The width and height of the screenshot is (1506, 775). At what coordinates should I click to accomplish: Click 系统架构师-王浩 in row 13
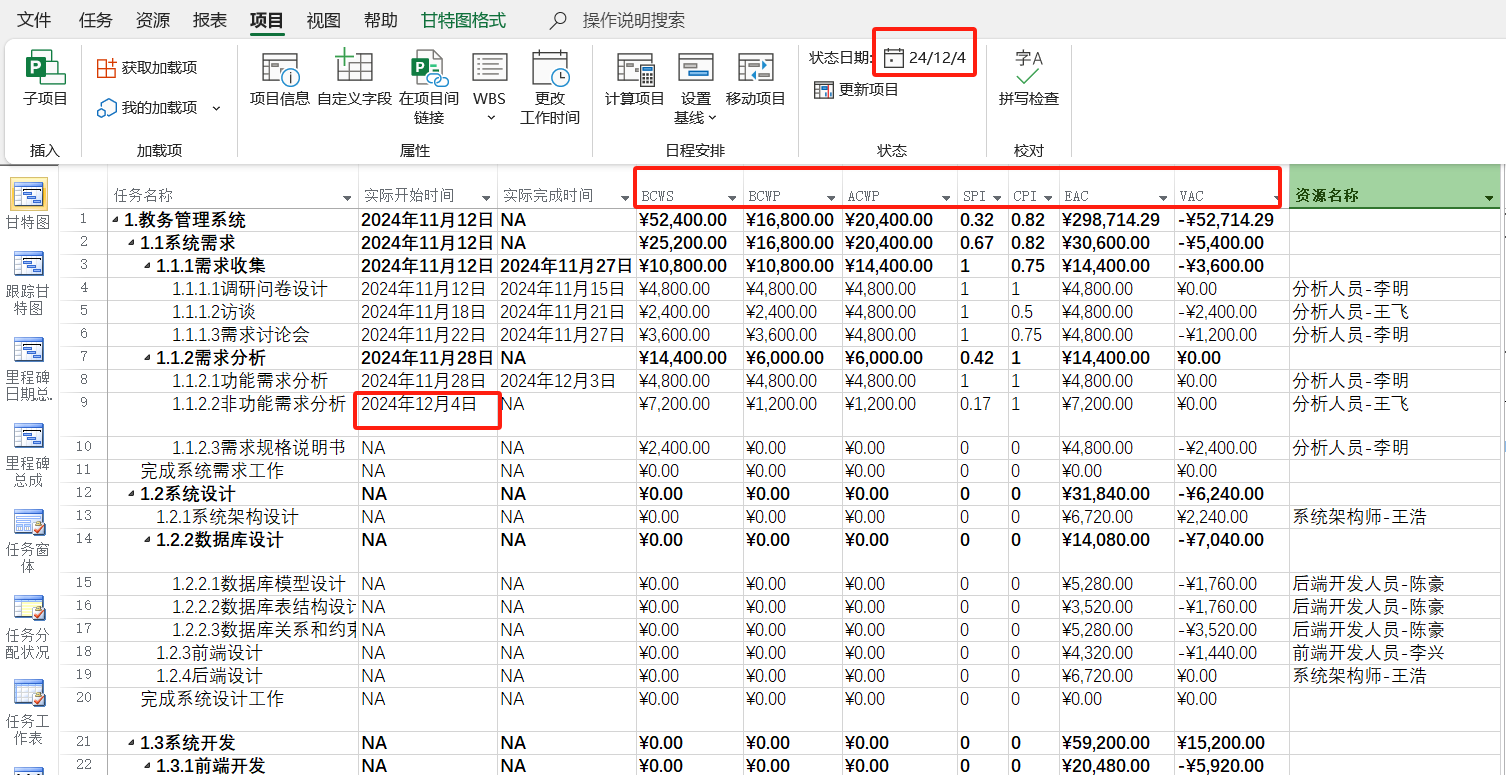coord(1394,517)
